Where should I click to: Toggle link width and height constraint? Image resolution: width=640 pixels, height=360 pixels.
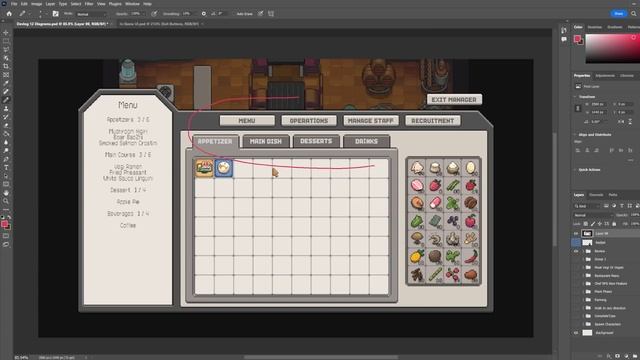pyautogui.click(x=578, y=108)
